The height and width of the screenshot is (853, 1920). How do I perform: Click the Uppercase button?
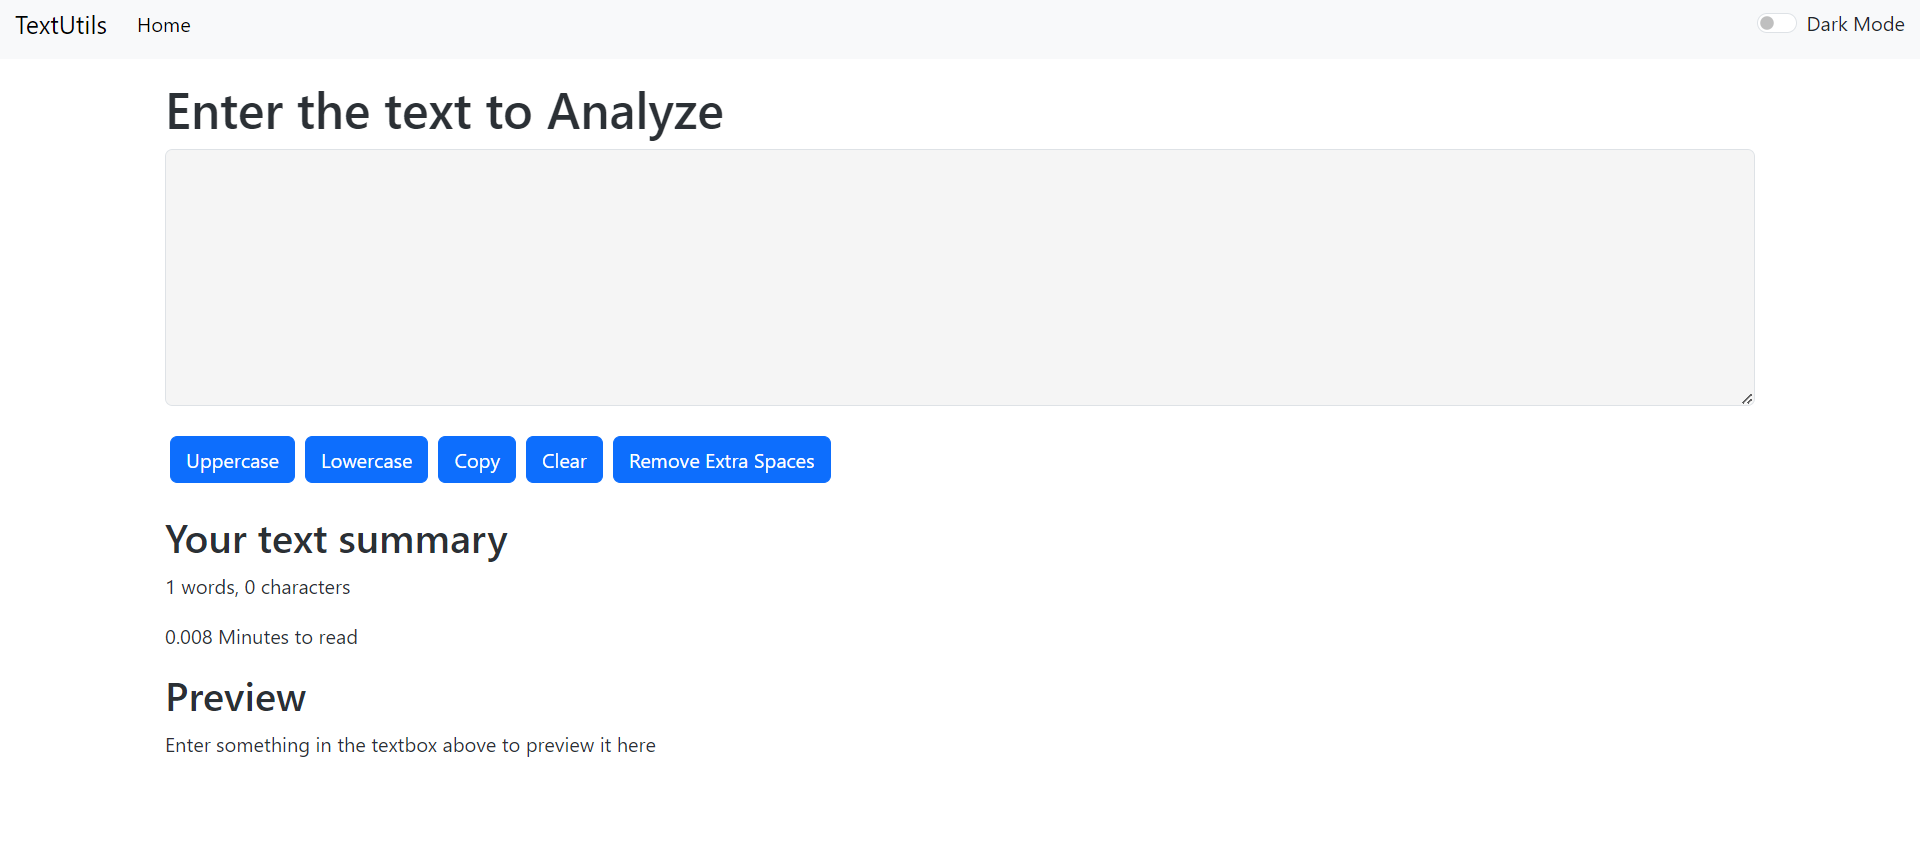232,460
